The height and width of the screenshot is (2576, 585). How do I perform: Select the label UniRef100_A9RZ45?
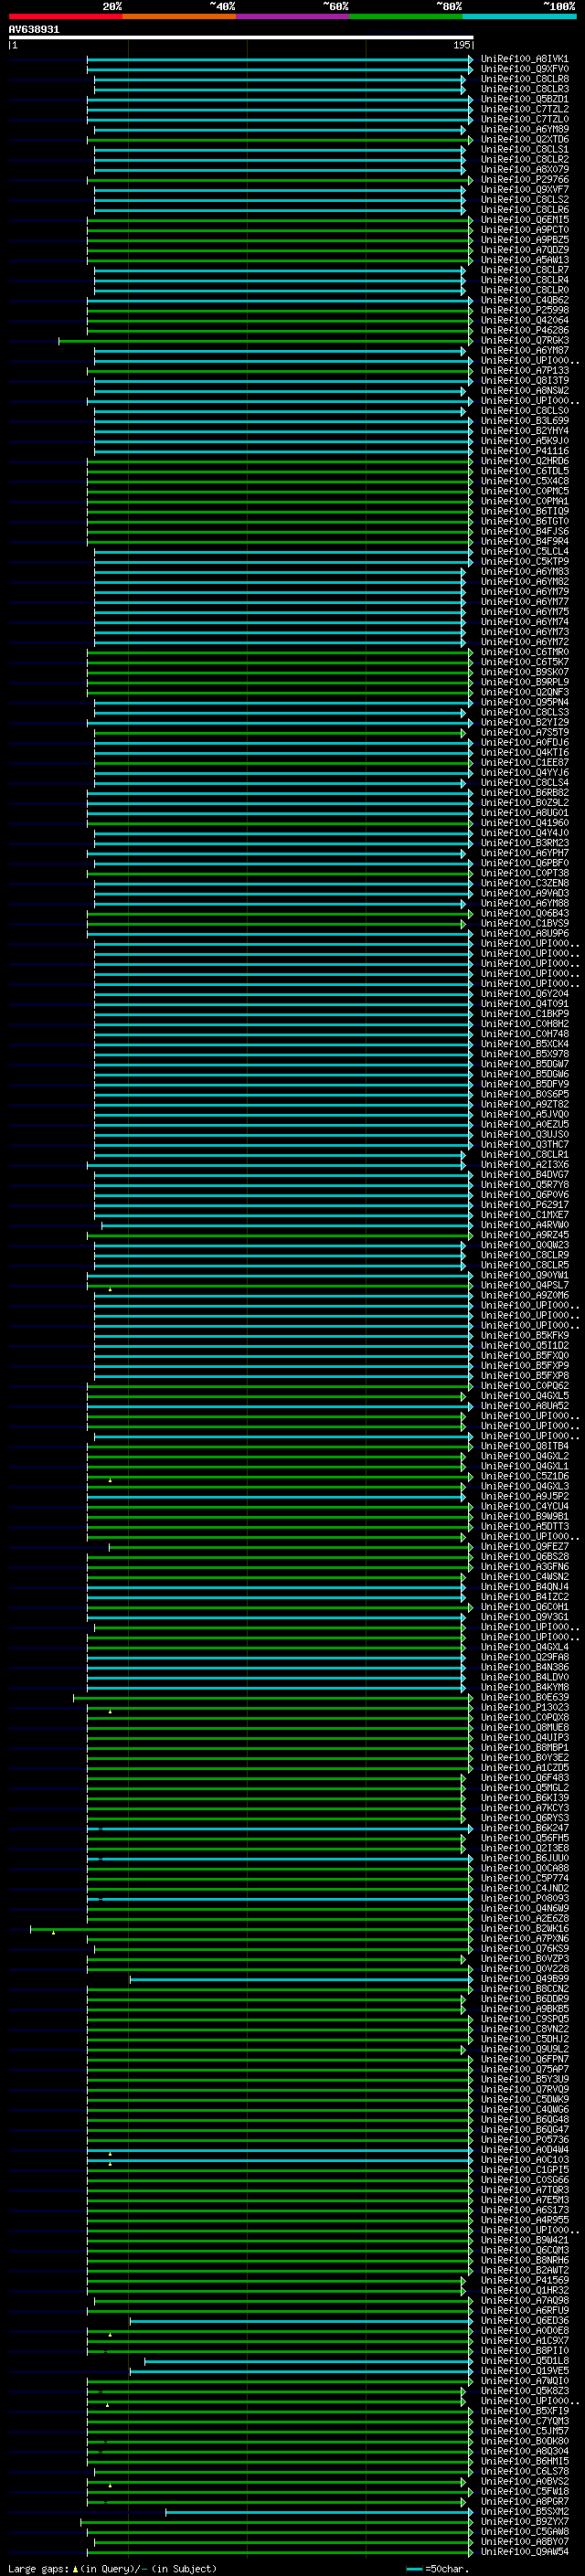(524, 1235)
